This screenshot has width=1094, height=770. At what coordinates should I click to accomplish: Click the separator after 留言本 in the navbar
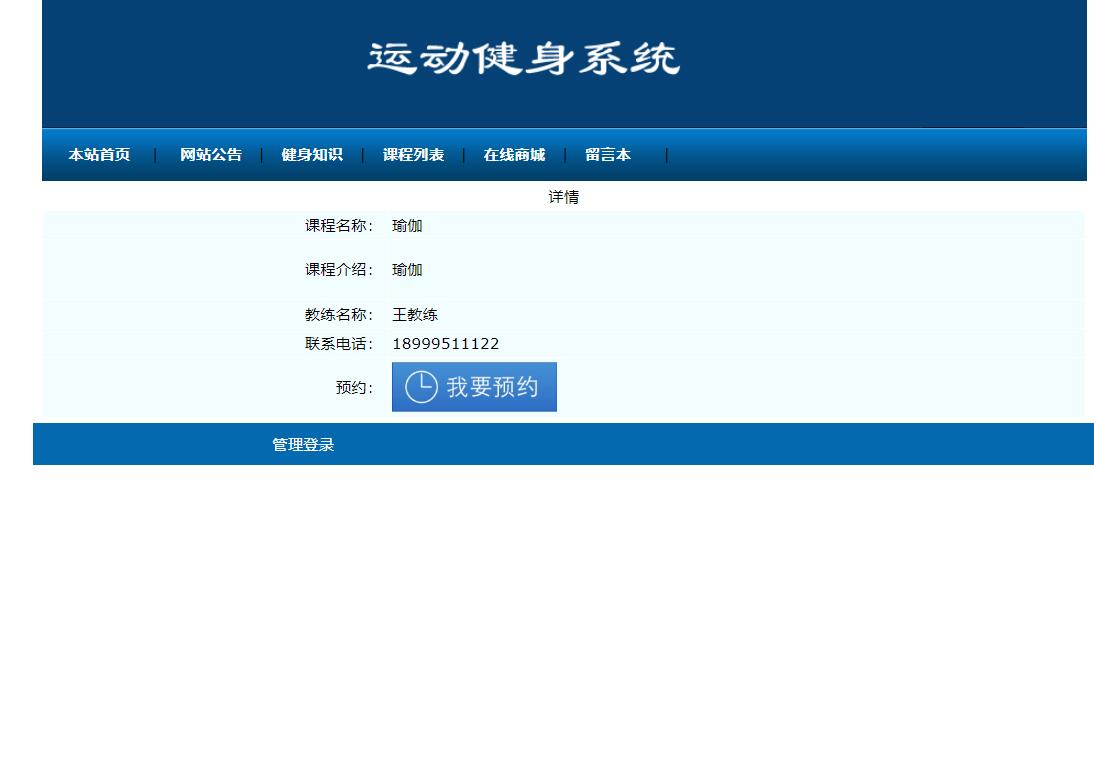point(666,155)
